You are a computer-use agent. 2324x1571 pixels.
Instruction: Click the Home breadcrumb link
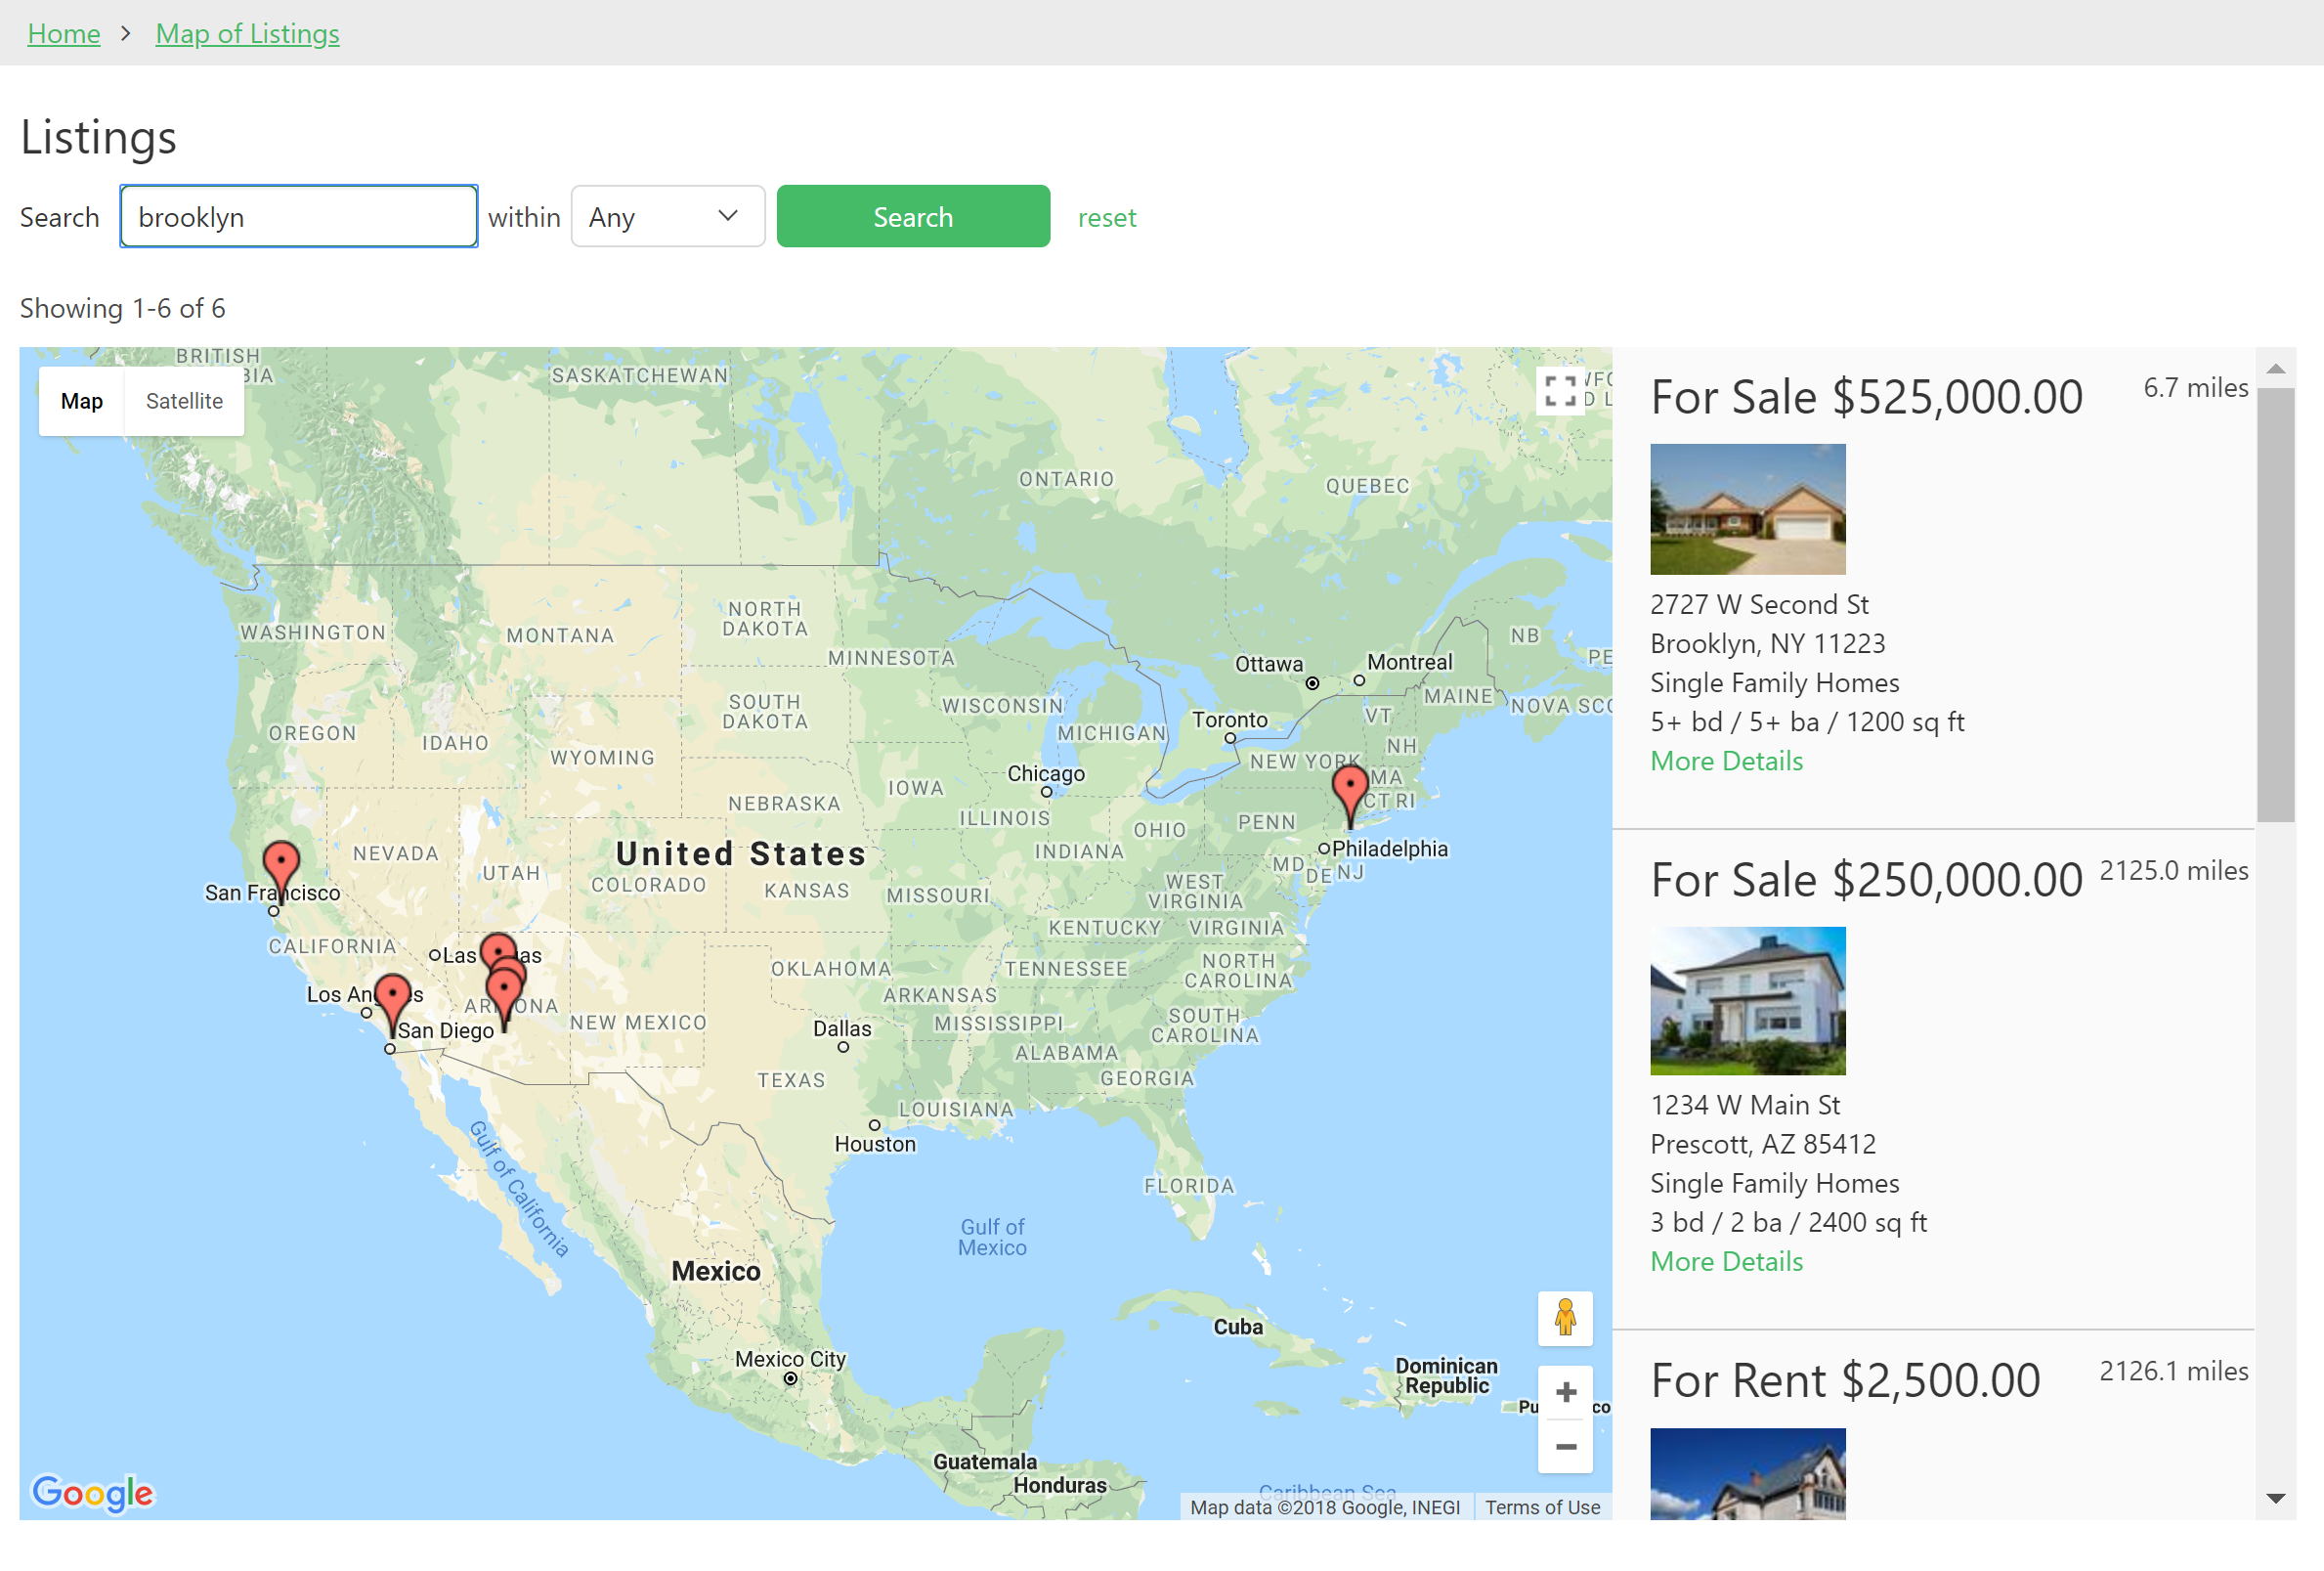62,31
